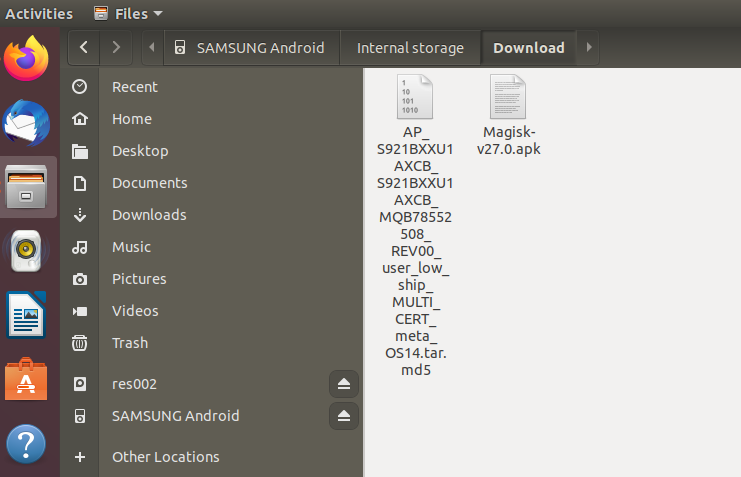Open Firefox from the dock
This screenshot has height=477, width=741.
(26, 59)
